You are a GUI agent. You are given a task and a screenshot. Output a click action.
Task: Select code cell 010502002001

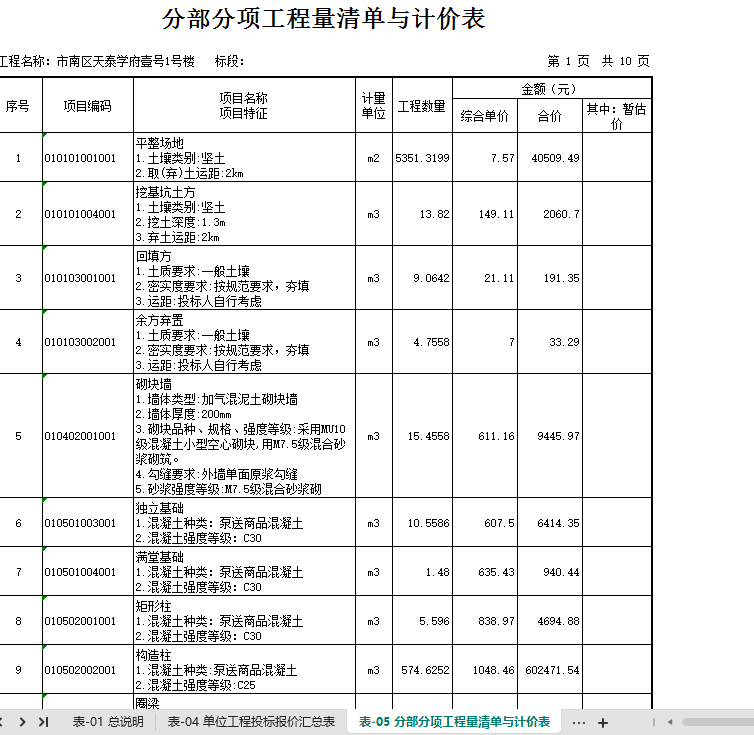(88, 670)
